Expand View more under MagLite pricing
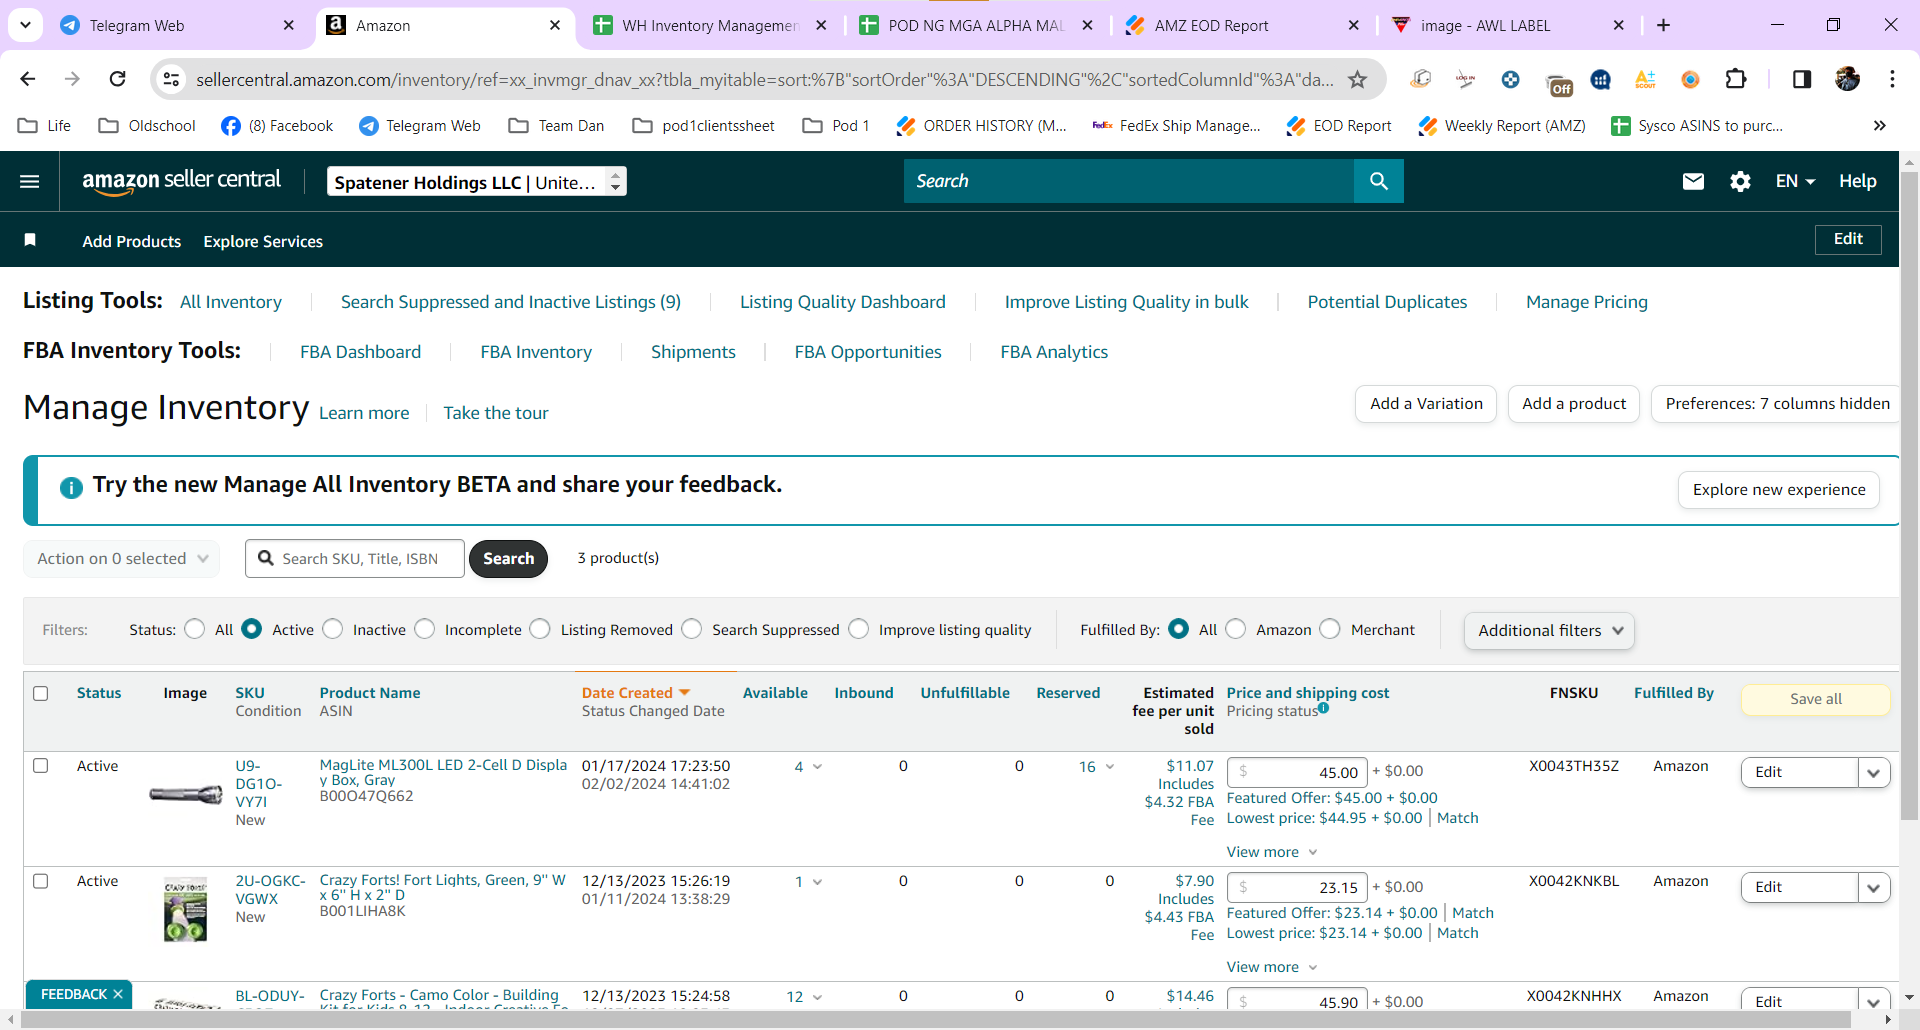The image size is (1920, 1030). coord(1272,852)
